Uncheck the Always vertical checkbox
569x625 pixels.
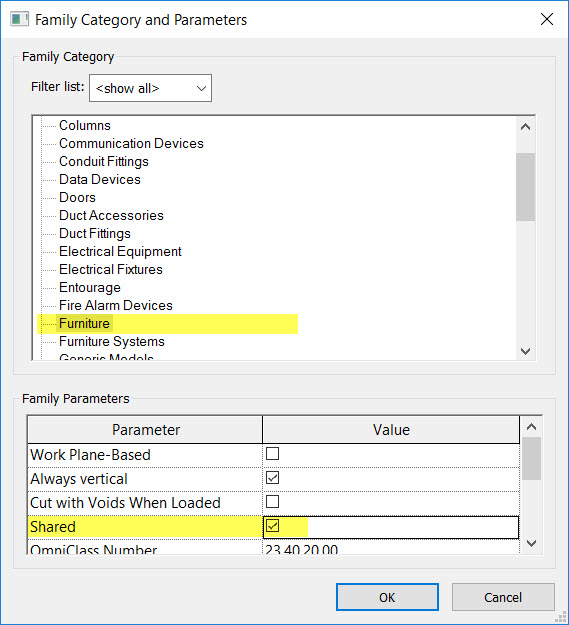tap(273, 478)
